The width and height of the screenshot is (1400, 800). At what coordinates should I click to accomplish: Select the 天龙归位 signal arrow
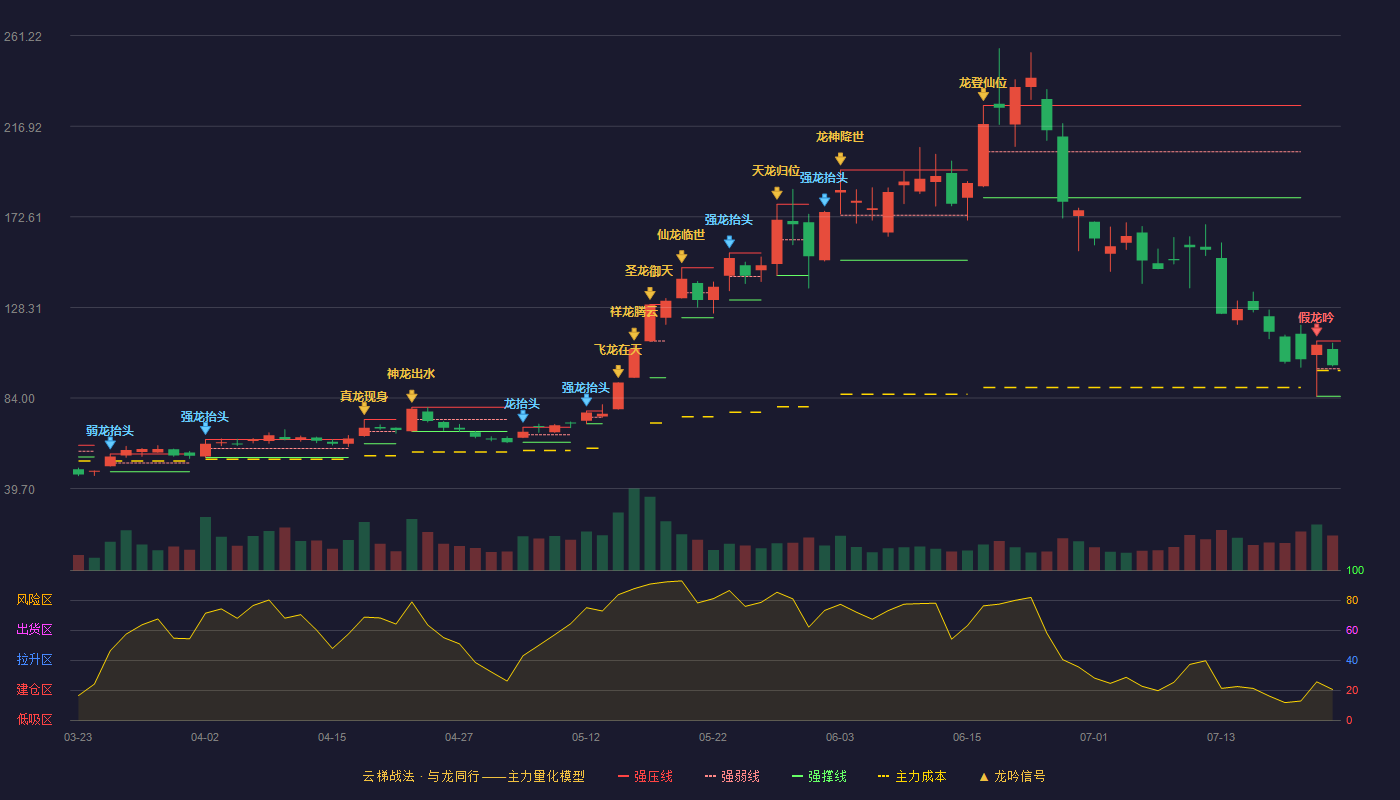coord(777,193)
